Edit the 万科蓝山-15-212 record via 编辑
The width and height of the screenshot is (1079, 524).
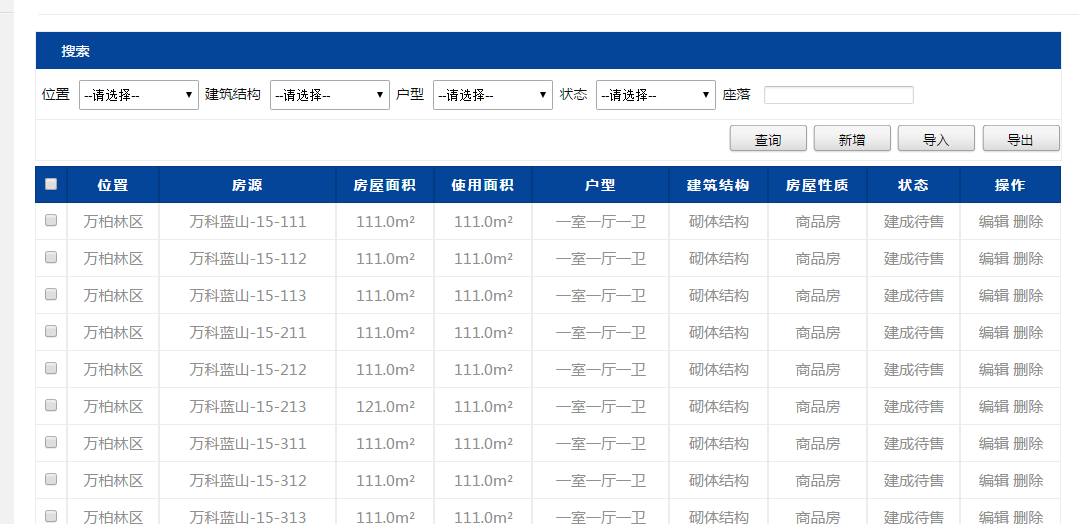[x=994, y=370]
